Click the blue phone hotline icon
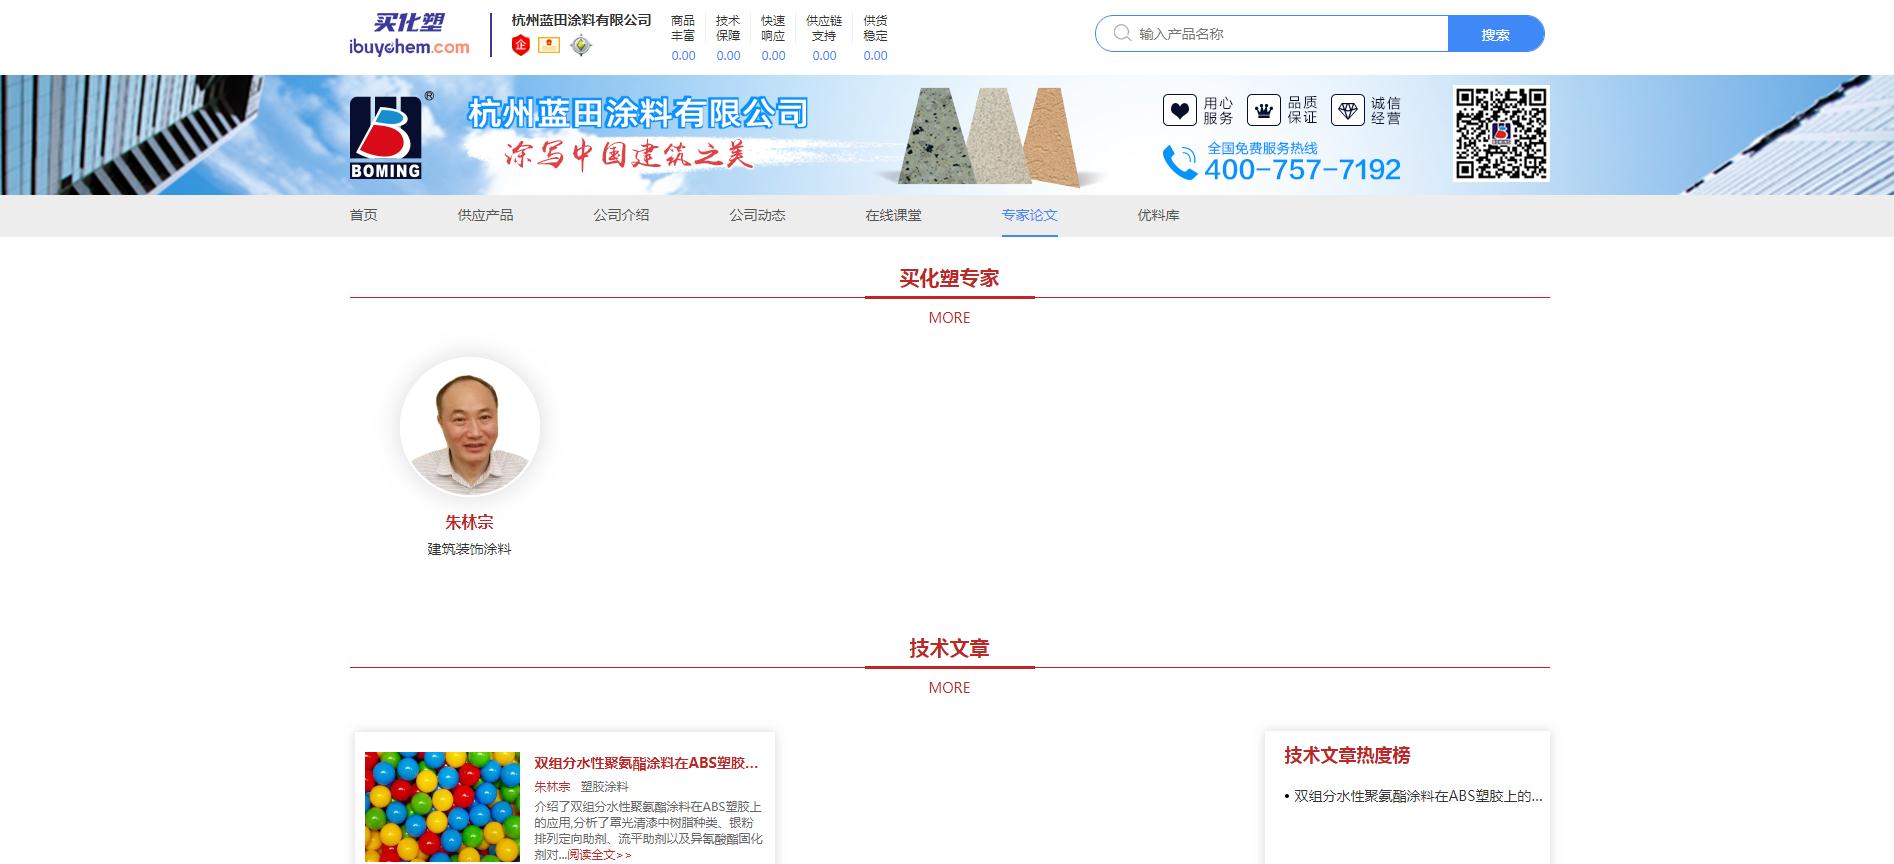The image size is (1894, 864). [x=1180, y=162]
